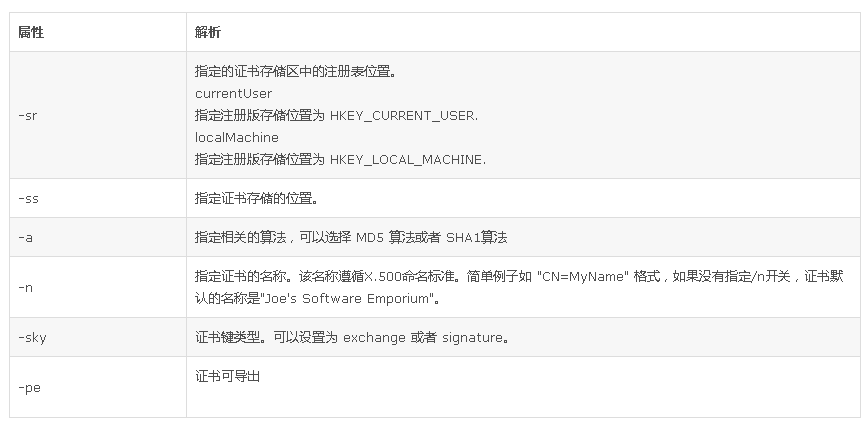Image resolution: width=868 pixels, height=443 pixels.
Task: Click the 证书可导出 description
Action: click(228, 376)
